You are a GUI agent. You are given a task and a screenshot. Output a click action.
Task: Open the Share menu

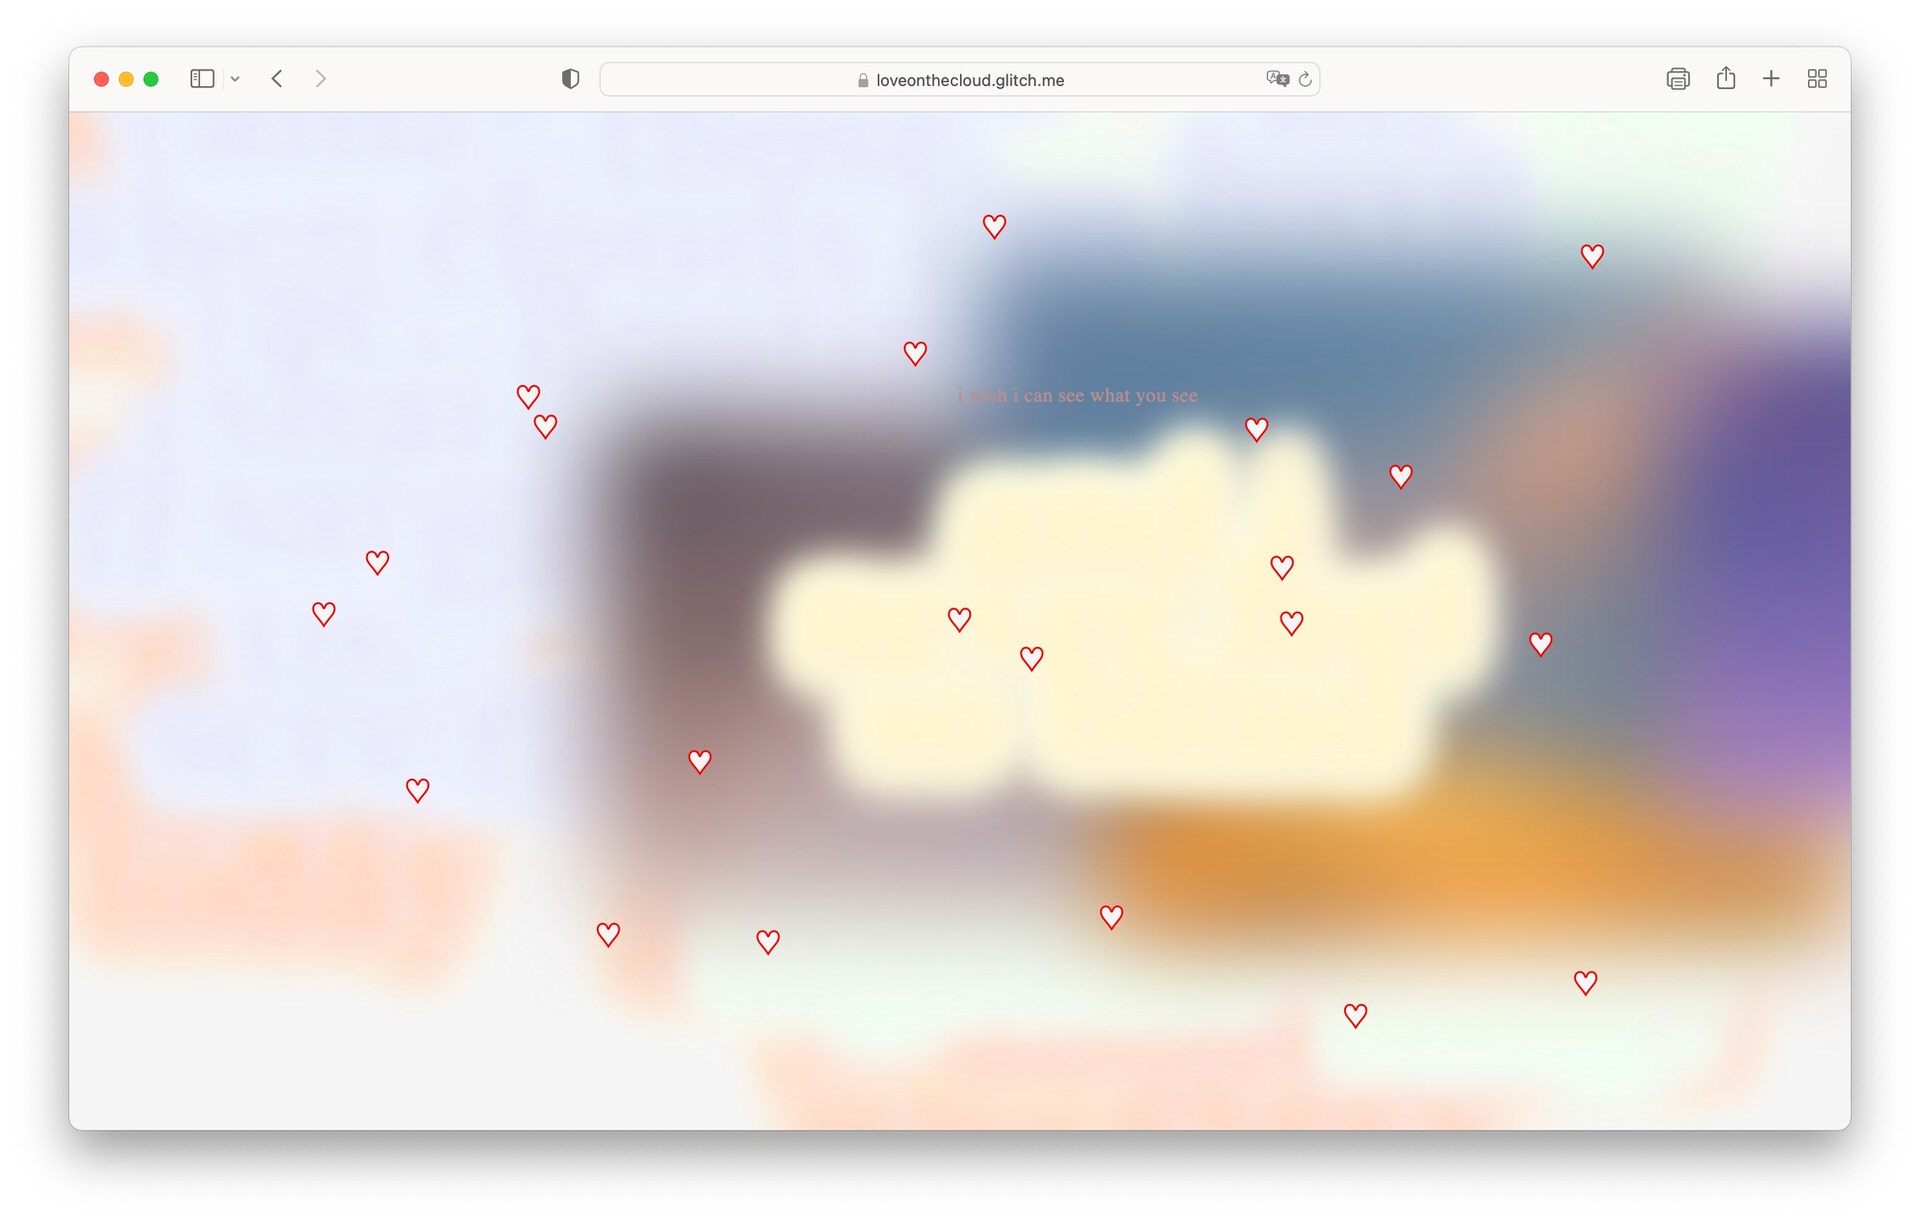click(x=1726, y=79)
